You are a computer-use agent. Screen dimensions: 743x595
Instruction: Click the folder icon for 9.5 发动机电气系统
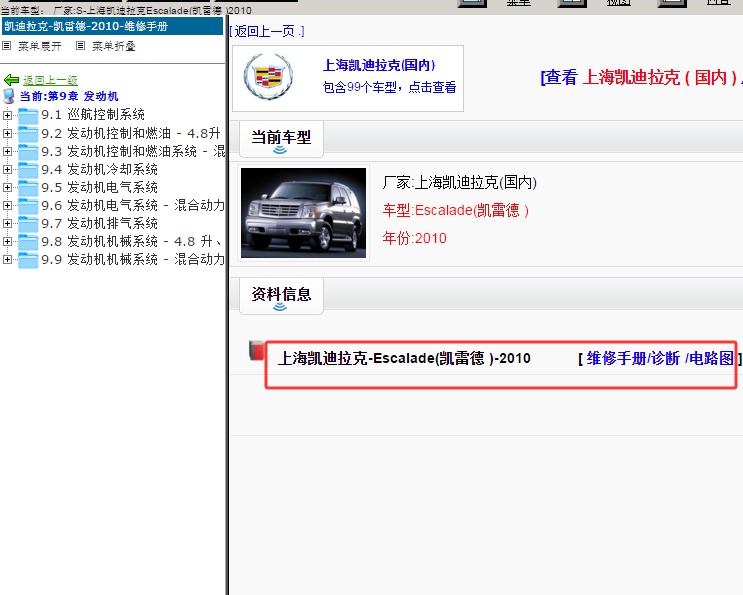click(28, 188)
